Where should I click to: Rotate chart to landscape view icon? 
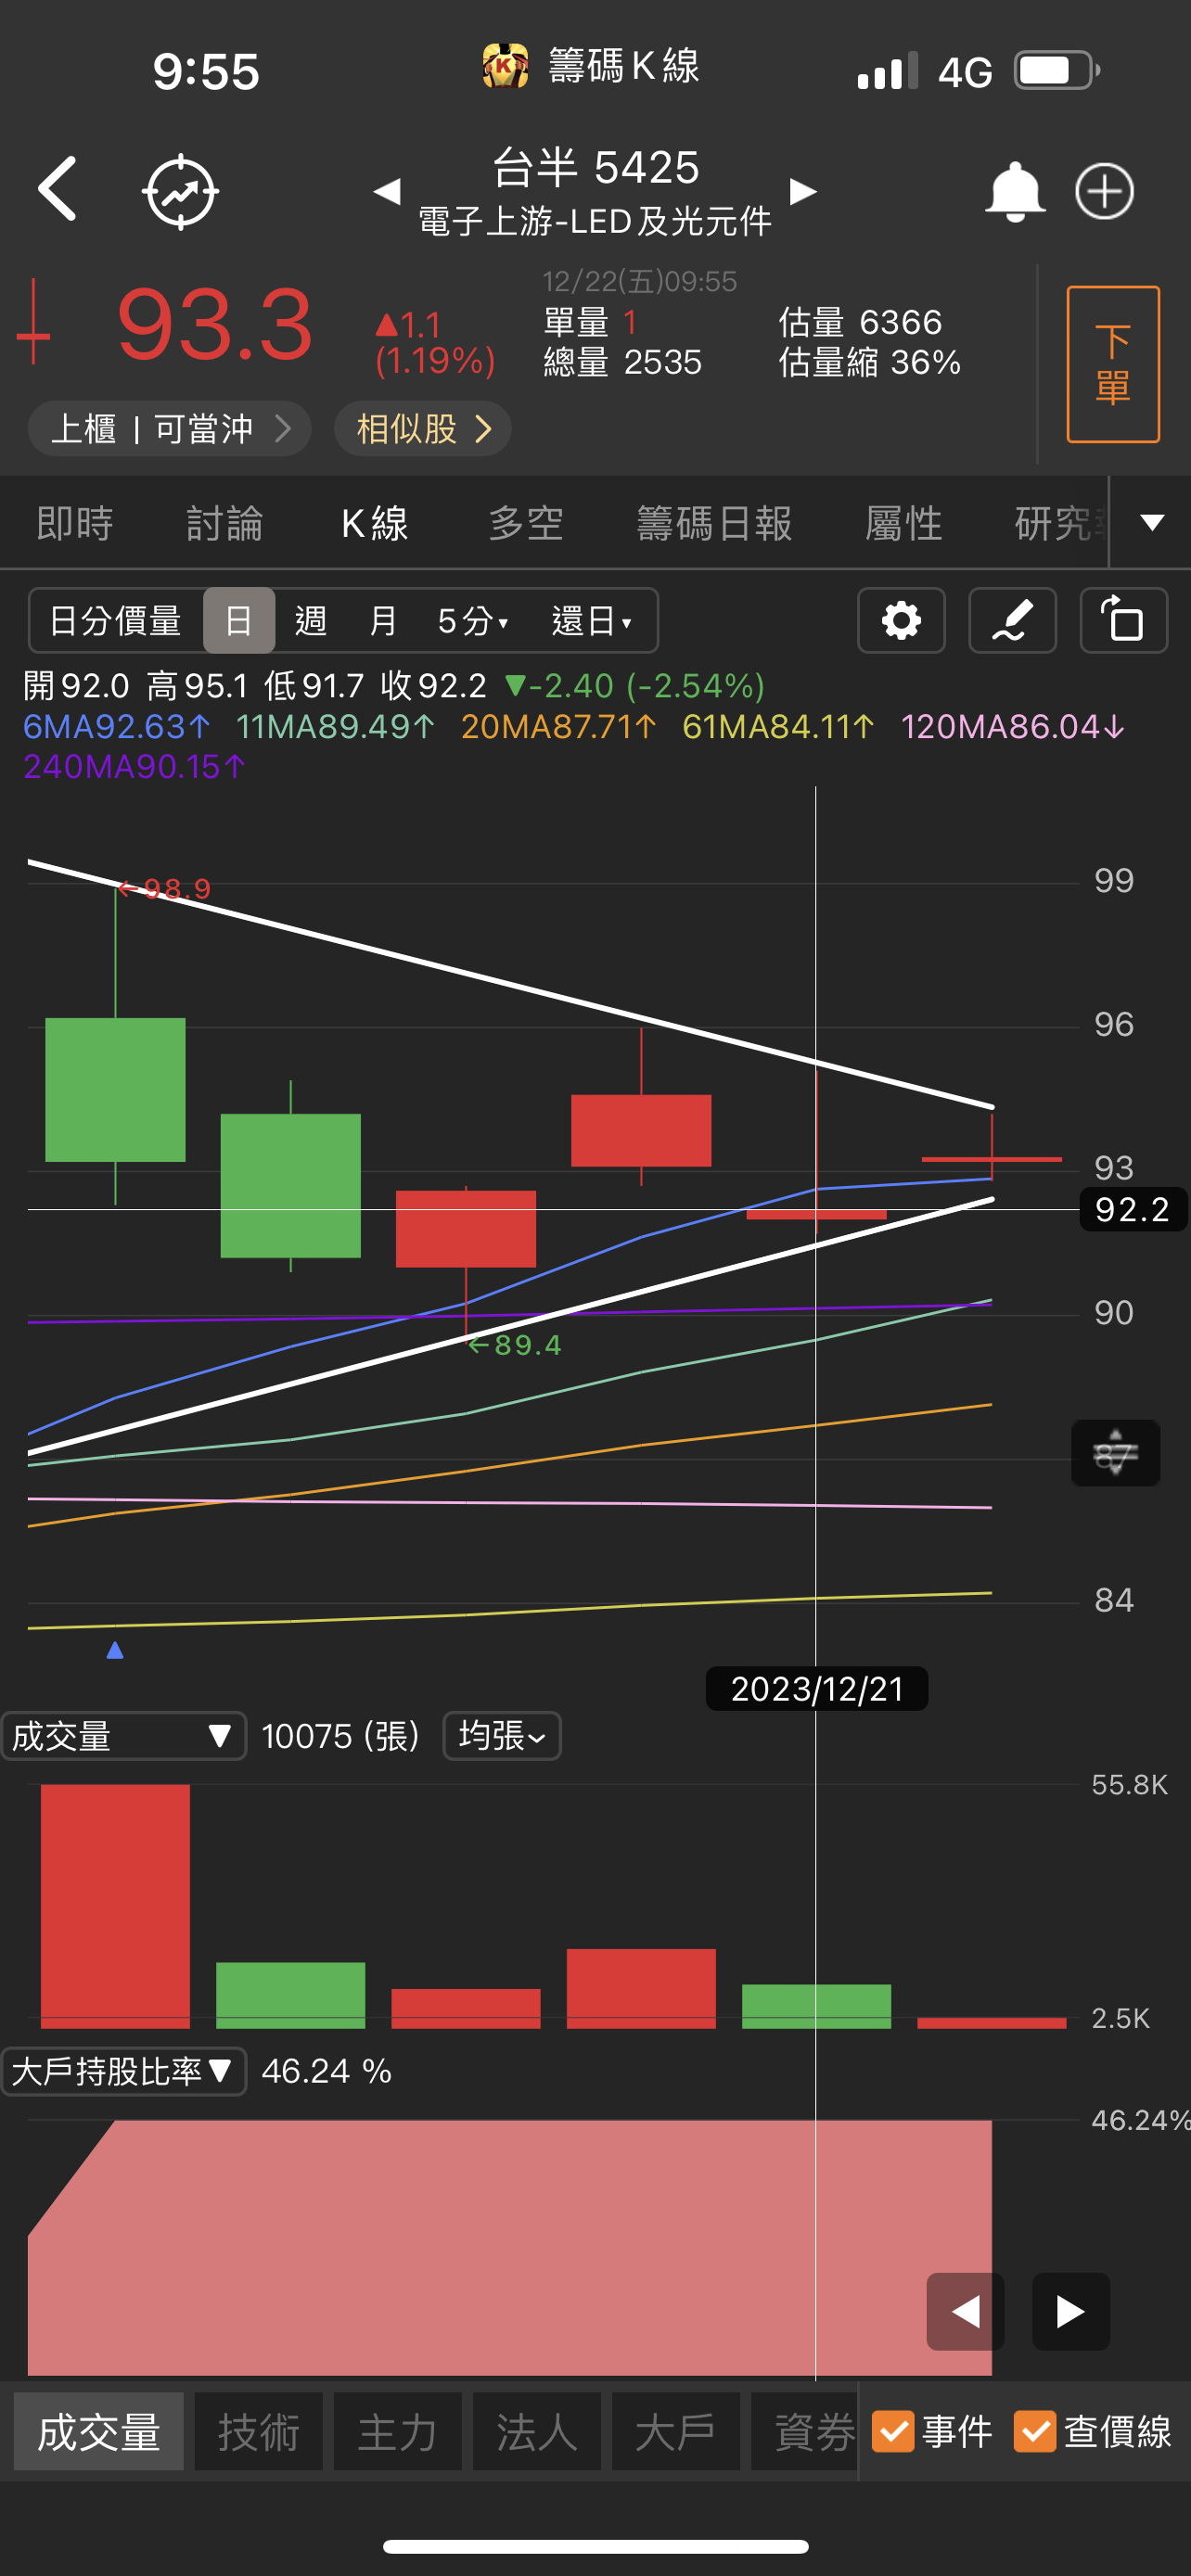(1124, 621)
